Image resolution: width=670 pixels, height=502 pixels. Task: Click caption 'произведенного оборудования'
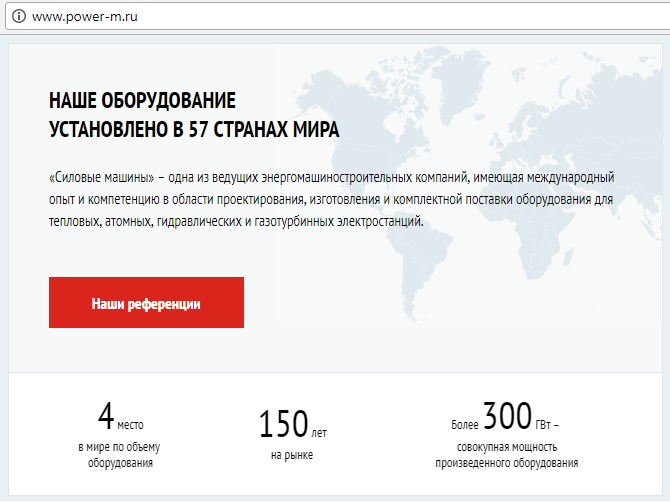click(x=507, y=463)
